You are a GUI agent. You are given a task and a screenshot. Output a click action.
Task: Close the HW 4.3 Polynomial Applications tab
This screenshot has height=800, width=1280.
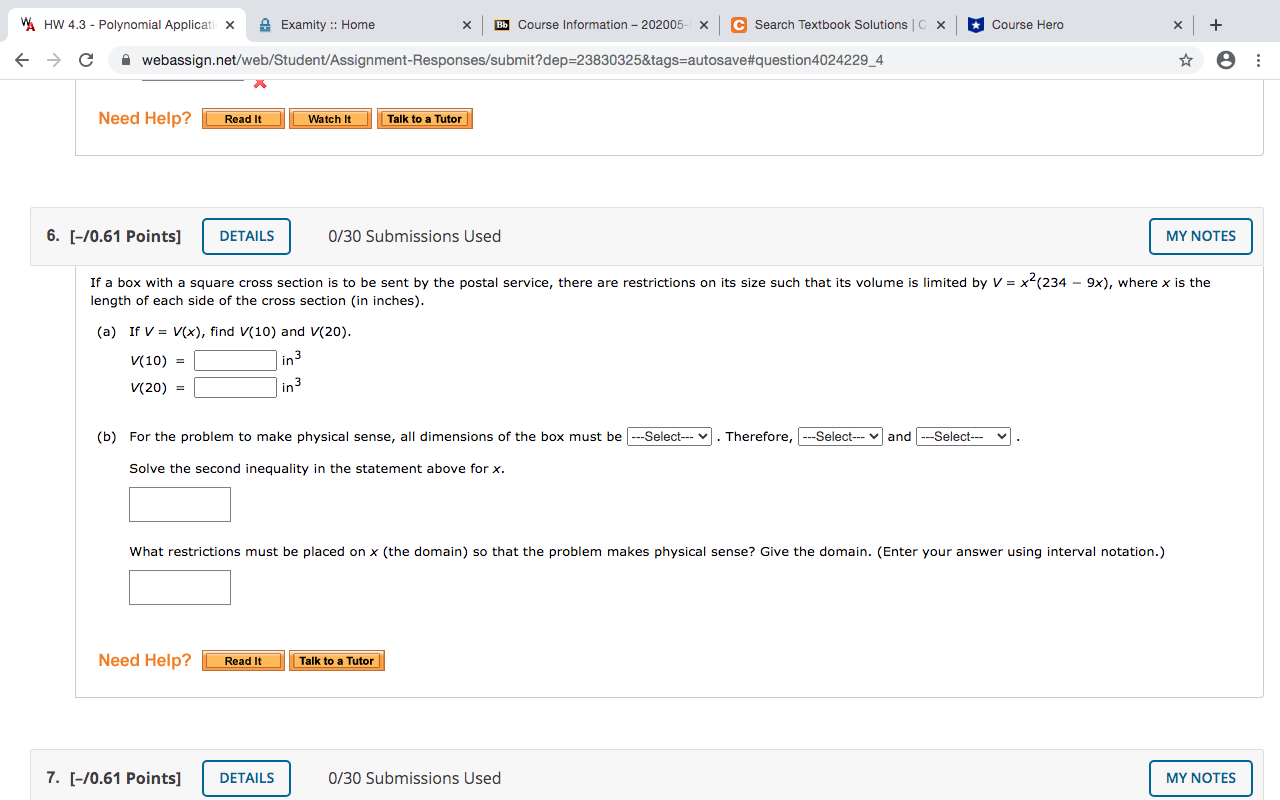[x=230, y=25]
